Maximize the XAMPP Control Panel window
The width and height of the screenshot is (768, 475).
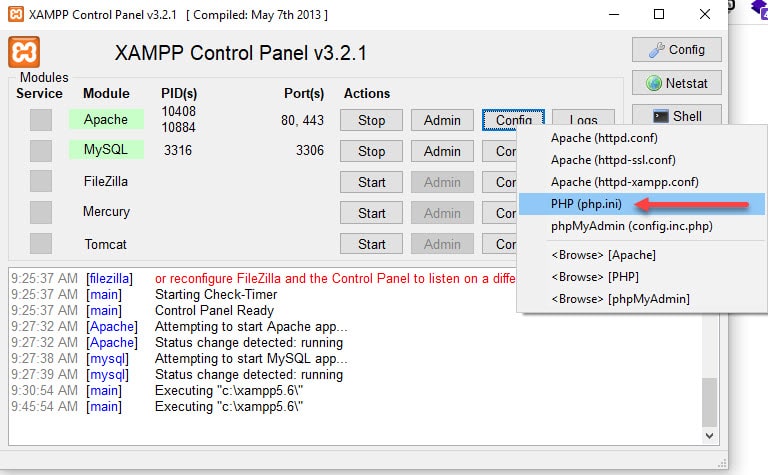pos(659,14)
